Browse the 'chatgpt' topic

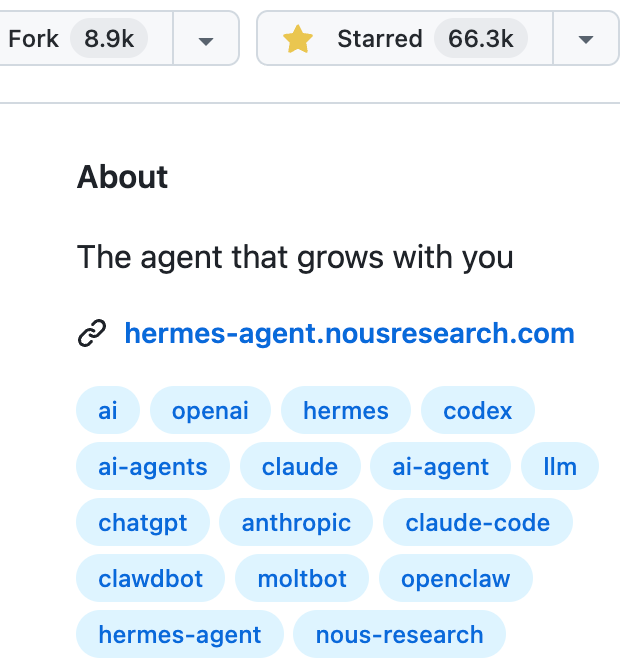pos(143,523)
